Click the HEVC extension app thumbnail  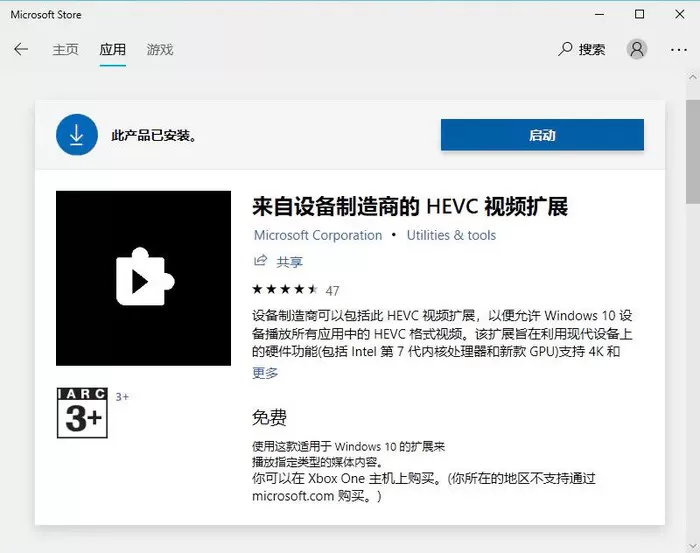pyautogui.click(x=143, y=278)
